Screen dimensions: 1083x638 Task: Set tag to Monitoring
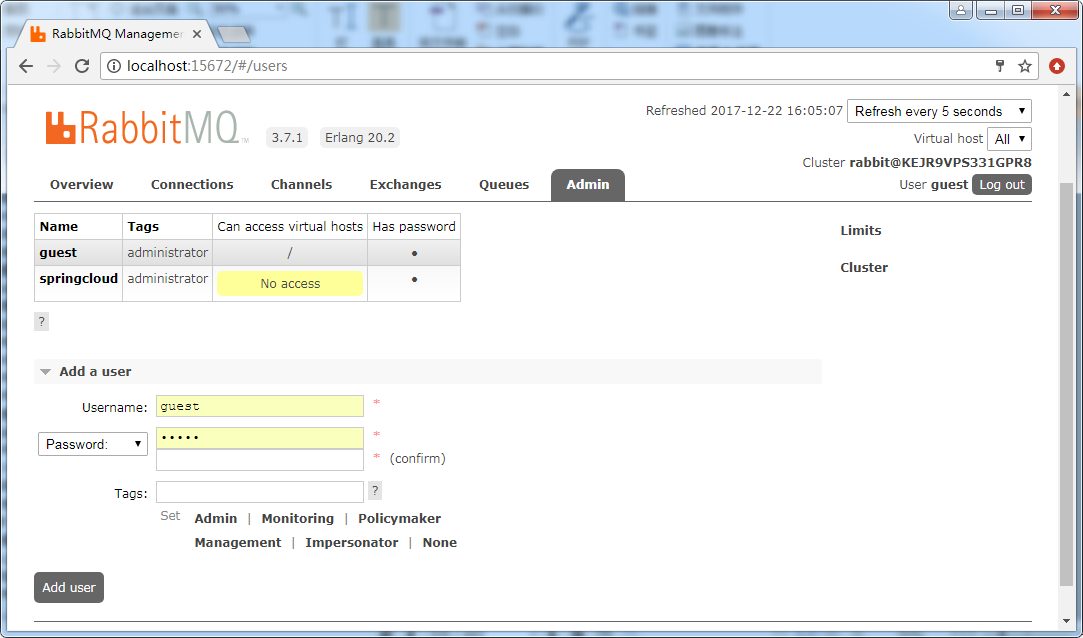pos(298,519)
